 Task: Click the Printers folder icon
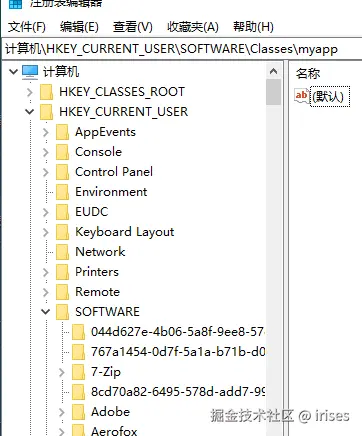point(62,272)
